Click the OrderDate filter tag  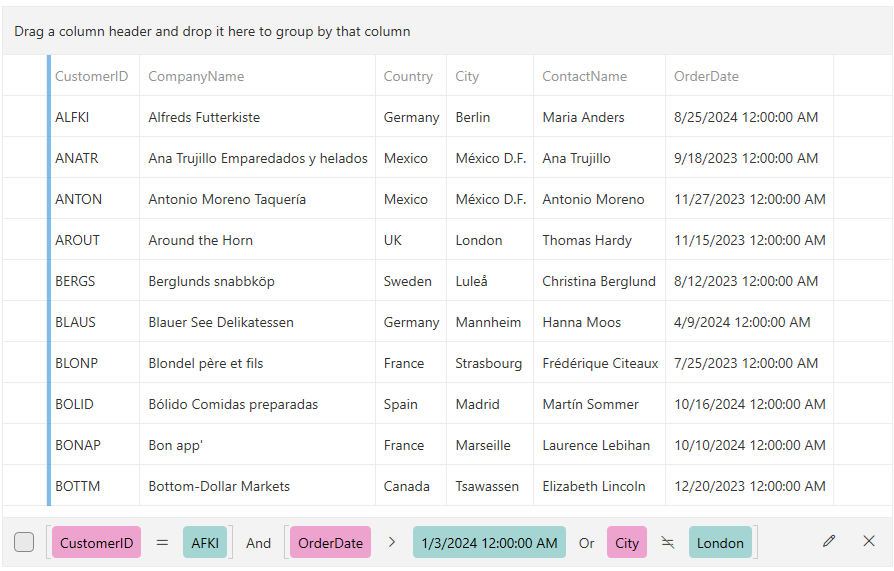click(330, 543)
